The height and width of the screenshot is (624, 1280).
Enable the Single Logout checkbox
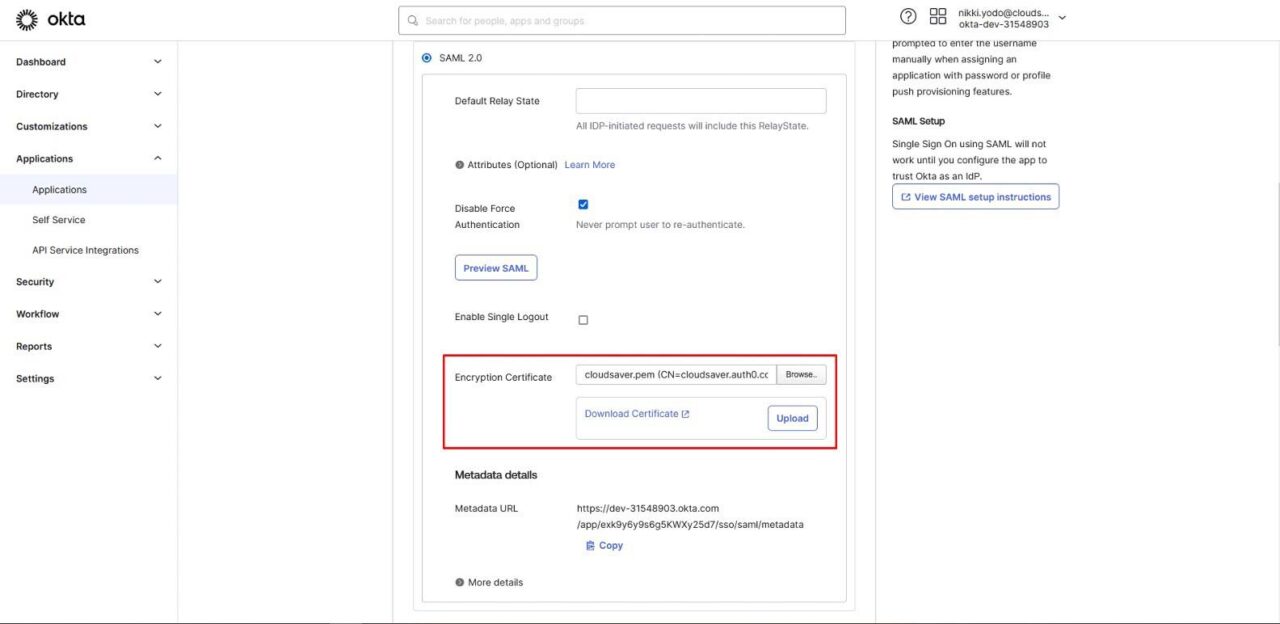point(583,320)
